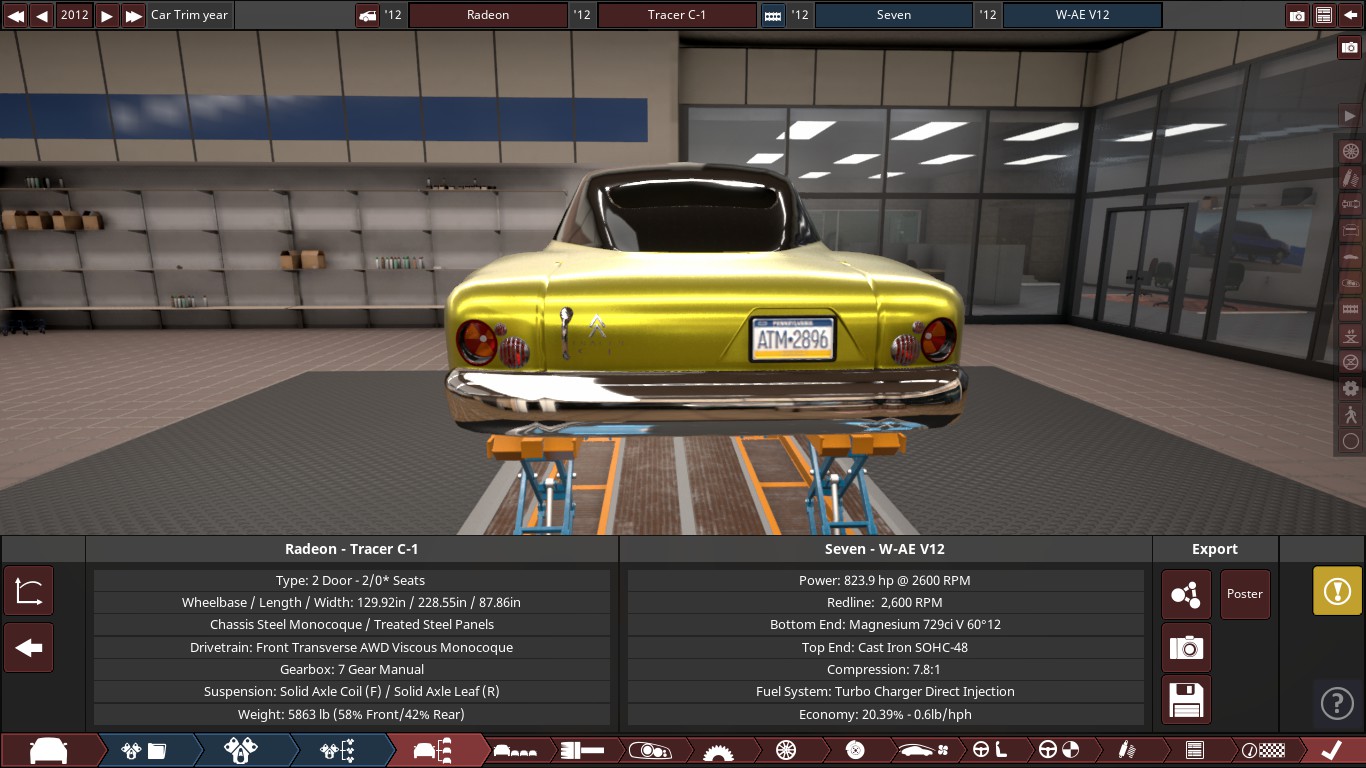Image resolution: width=1366 pixels, height=768 pixels.
Task: Click the graph axes icon at lower left
Action: (x=29, y=591)
